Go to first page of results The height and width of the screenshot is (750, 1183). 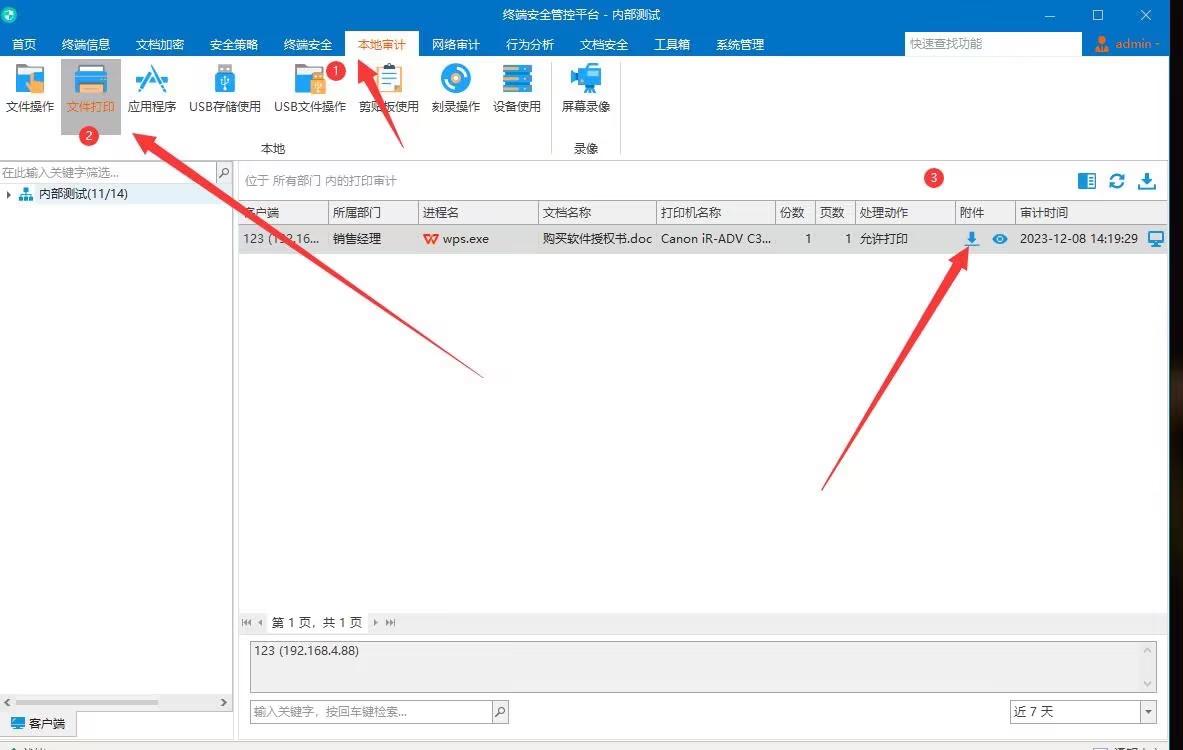click(x=247, y=622)
